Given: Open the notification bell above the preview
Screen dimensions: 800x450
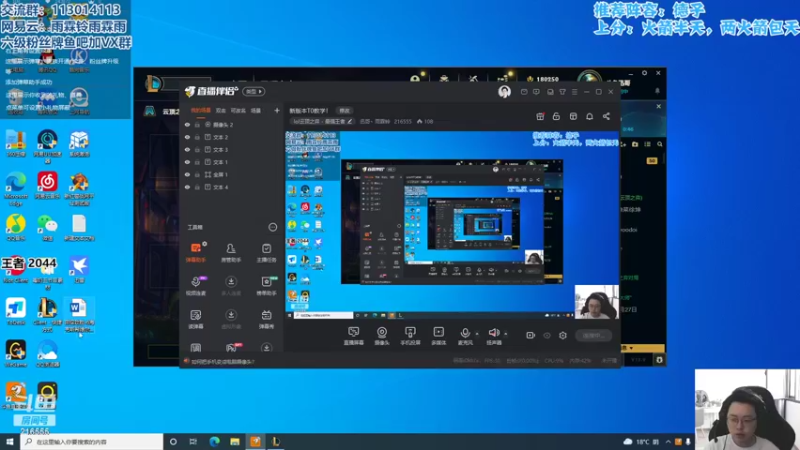Looking at the screenshot, I should coord(589,116).
